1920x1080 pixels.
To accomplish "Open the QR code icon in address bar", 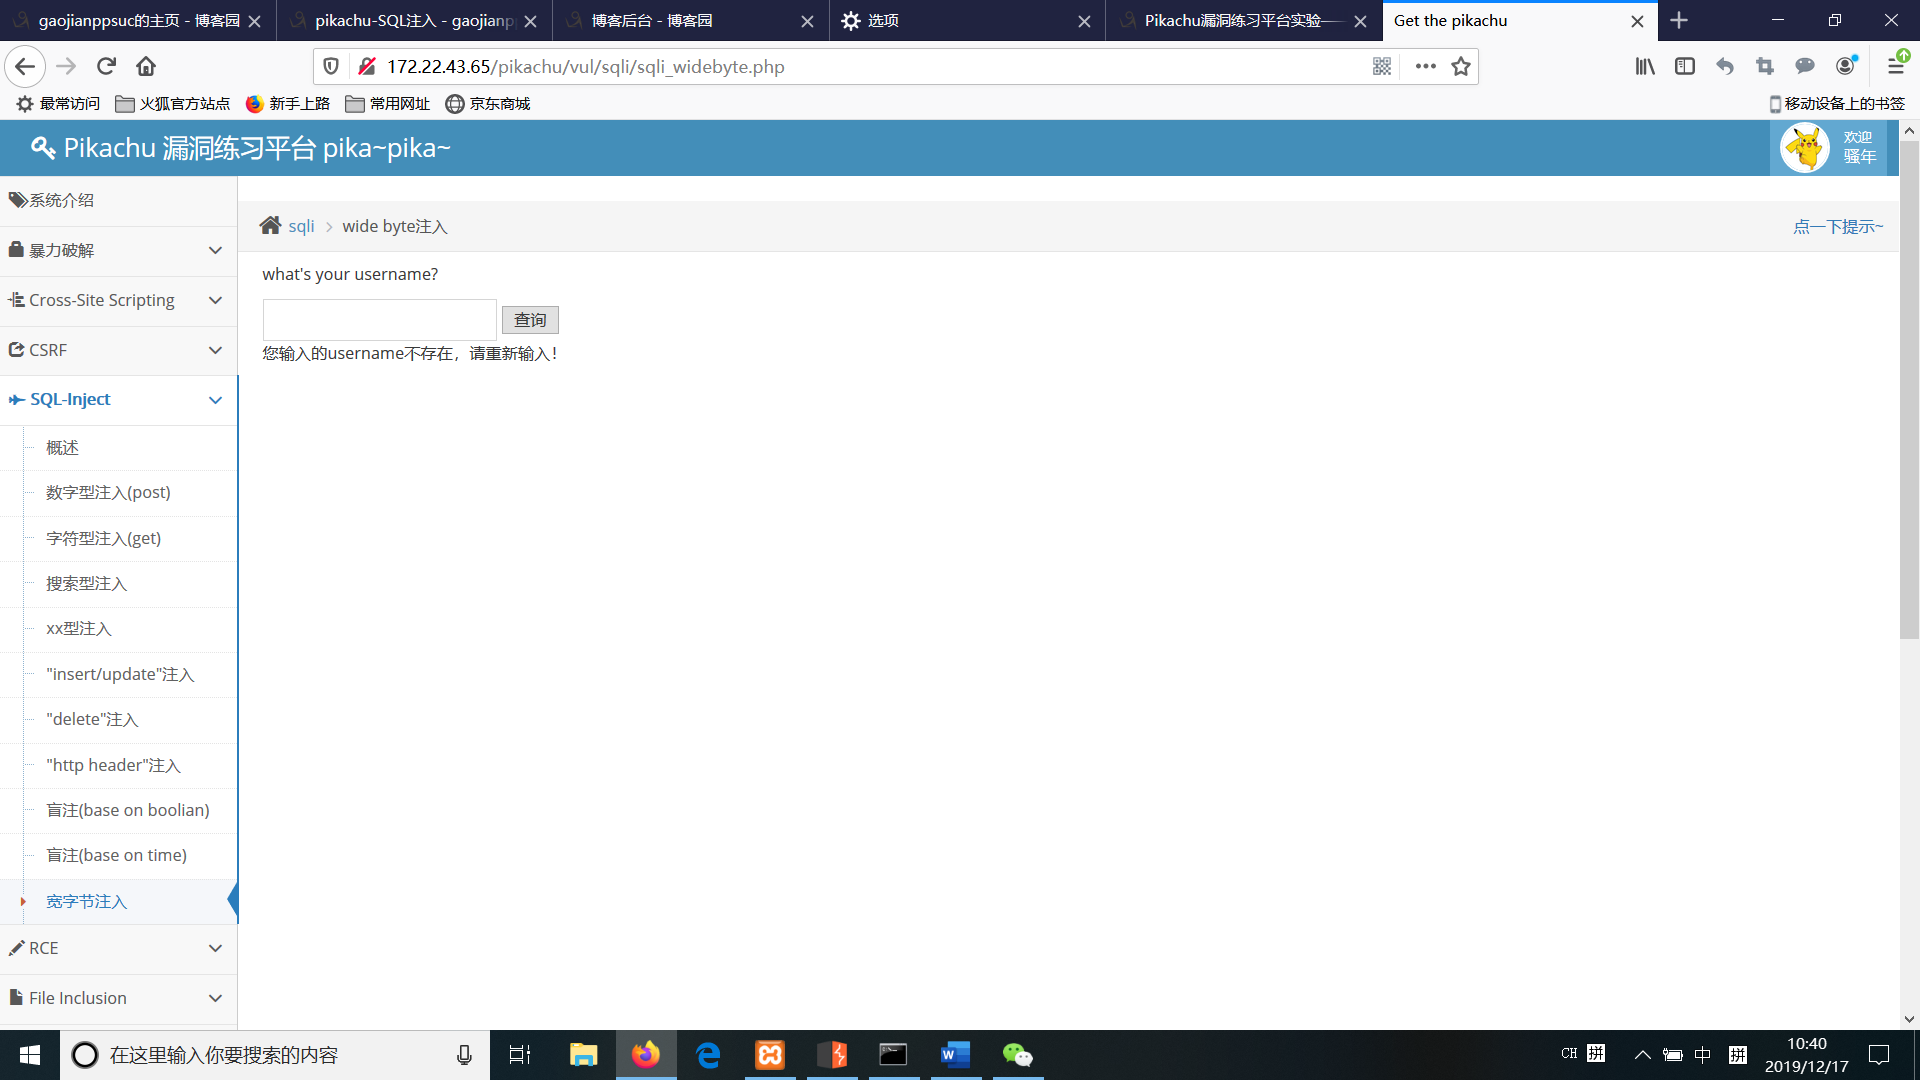I will [1382, 66].
